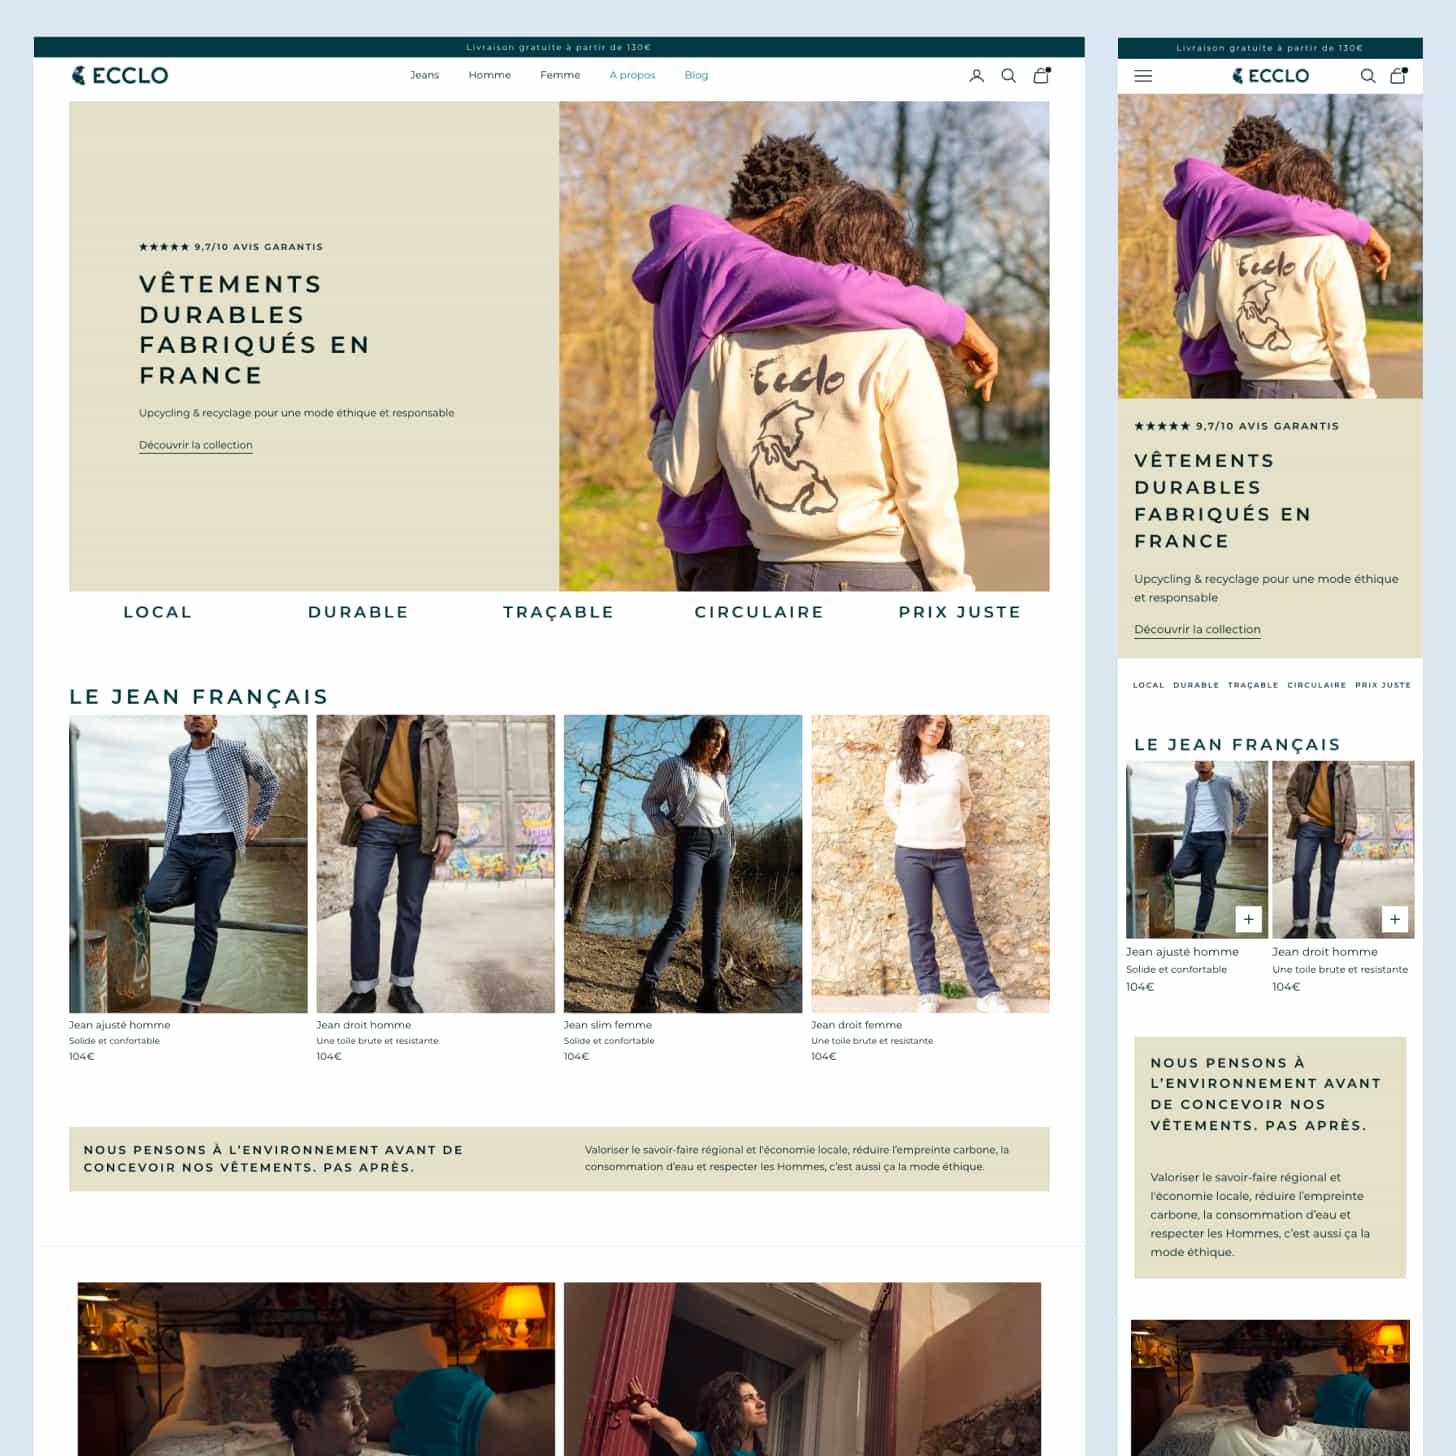Click the ECCLO logo in mobile header
This screenshot has height=1456, width=1456.
[1270, 76]
